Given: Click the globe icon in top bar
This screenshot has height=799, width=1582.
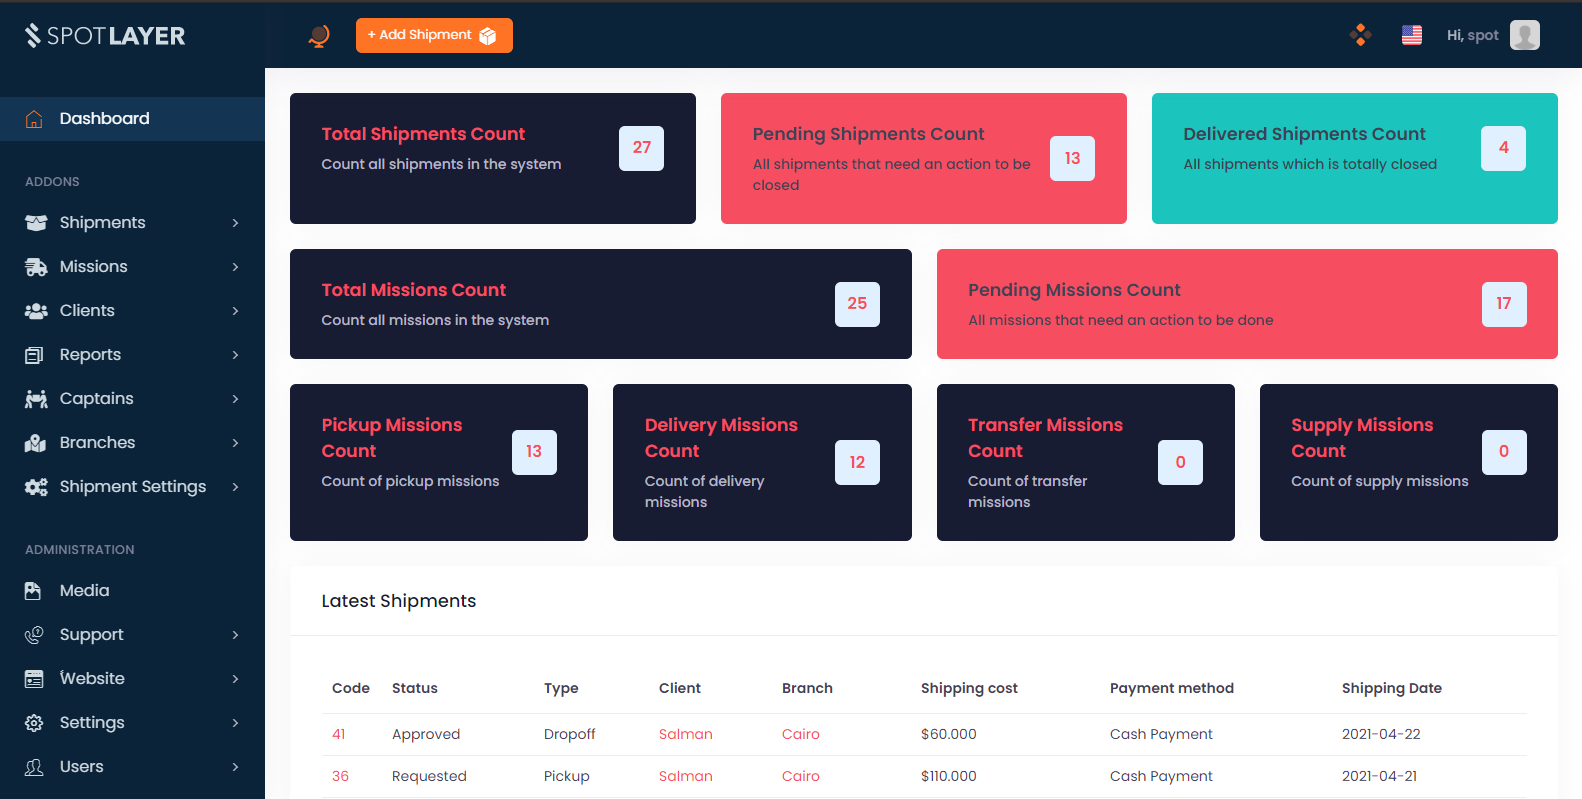Looking at the screenshot, I should pos(319,36).
